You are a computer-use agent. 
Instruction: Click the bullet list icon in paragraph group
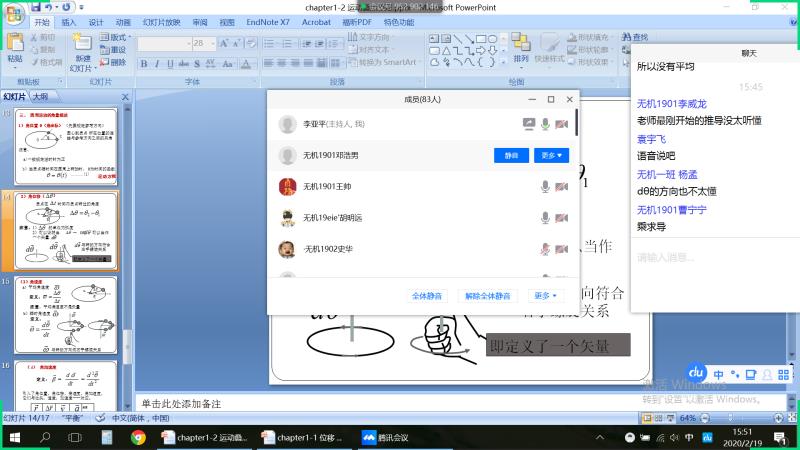click(269, 43)
